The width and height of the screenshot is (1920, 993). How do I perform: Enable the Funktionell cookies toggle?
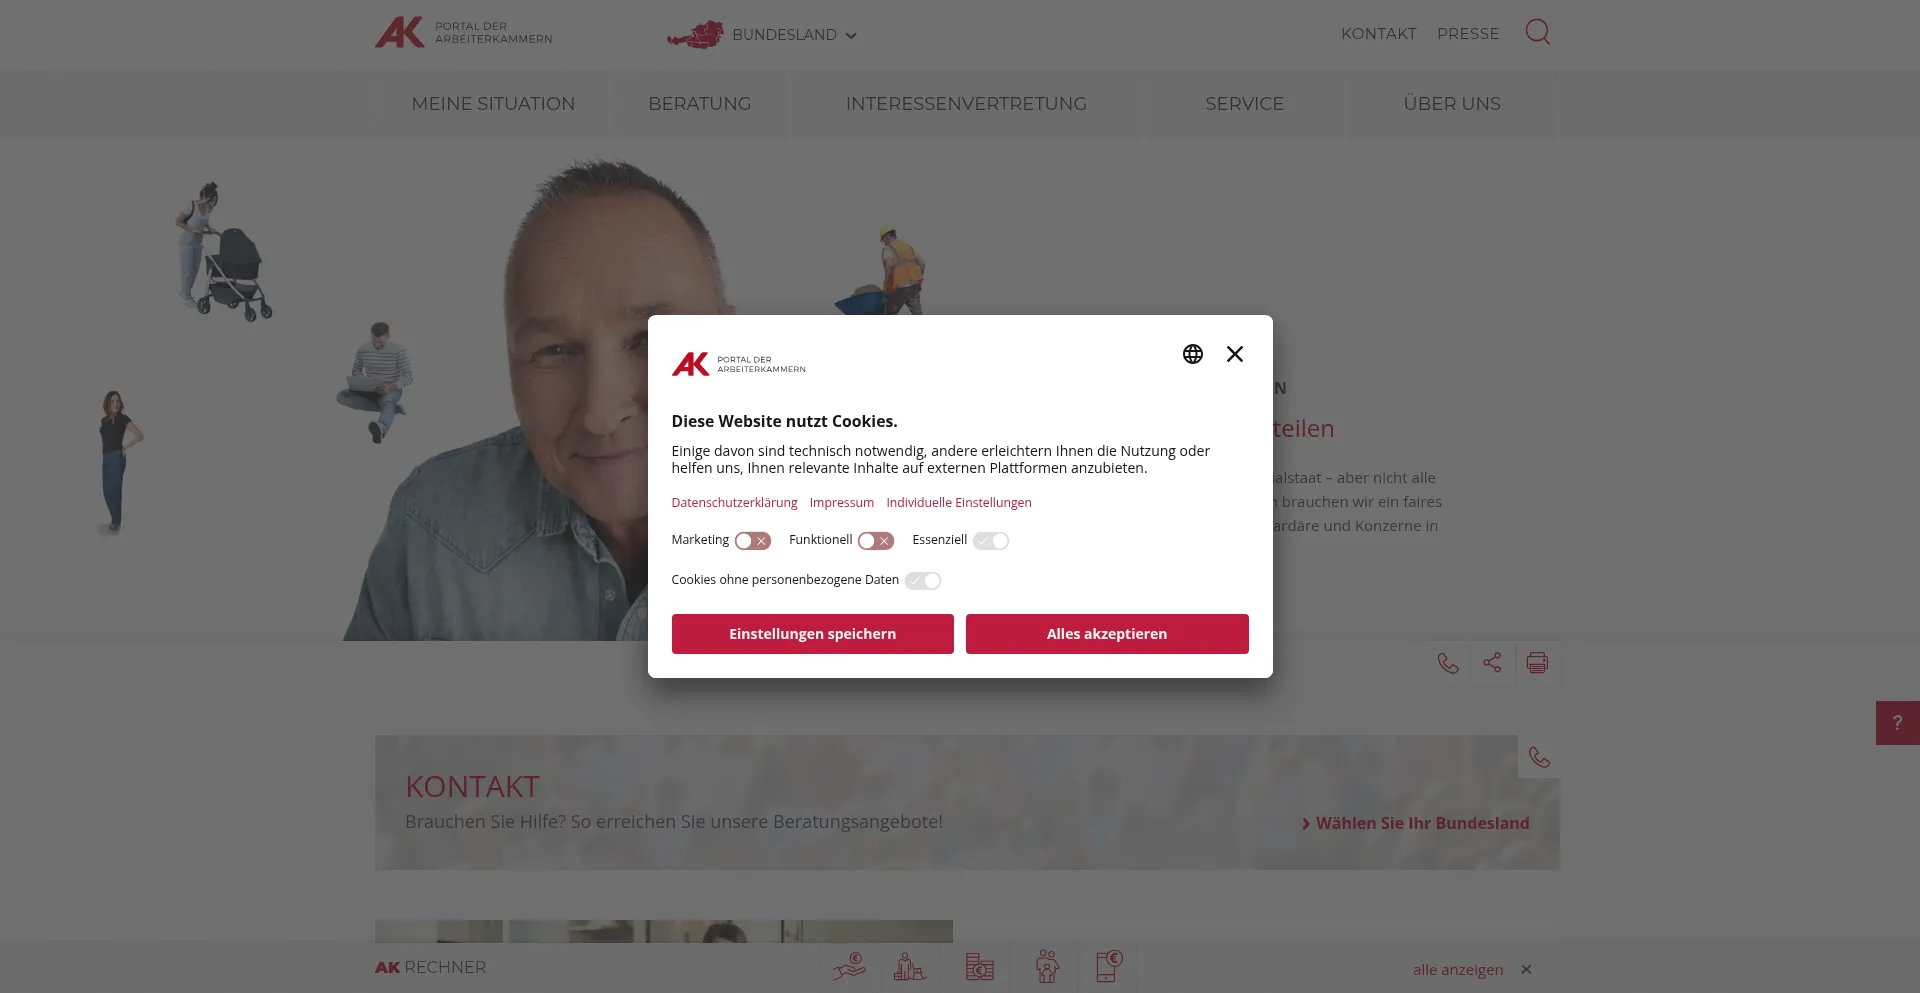[x=875, y=541]
